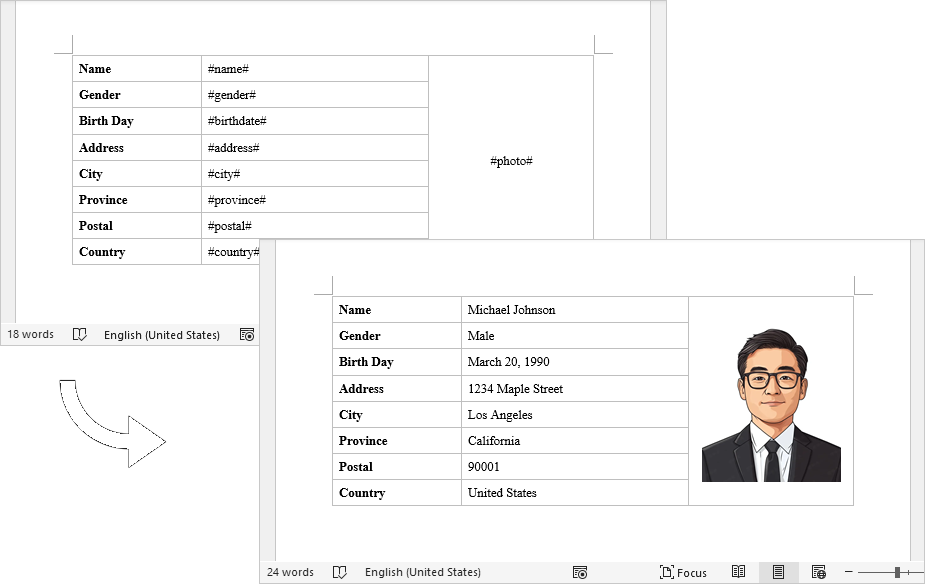This screenshot has width=926, height=584.
Task: Select Print Layout view icon
Action: tap(778, 572)
